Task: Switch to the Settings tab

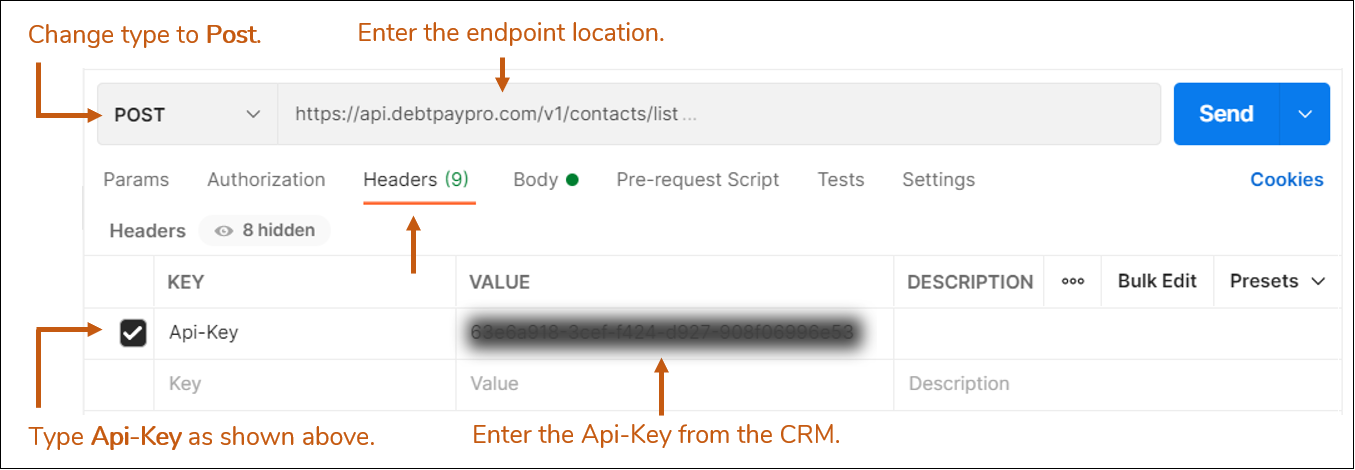Action: tap(939, 180)
